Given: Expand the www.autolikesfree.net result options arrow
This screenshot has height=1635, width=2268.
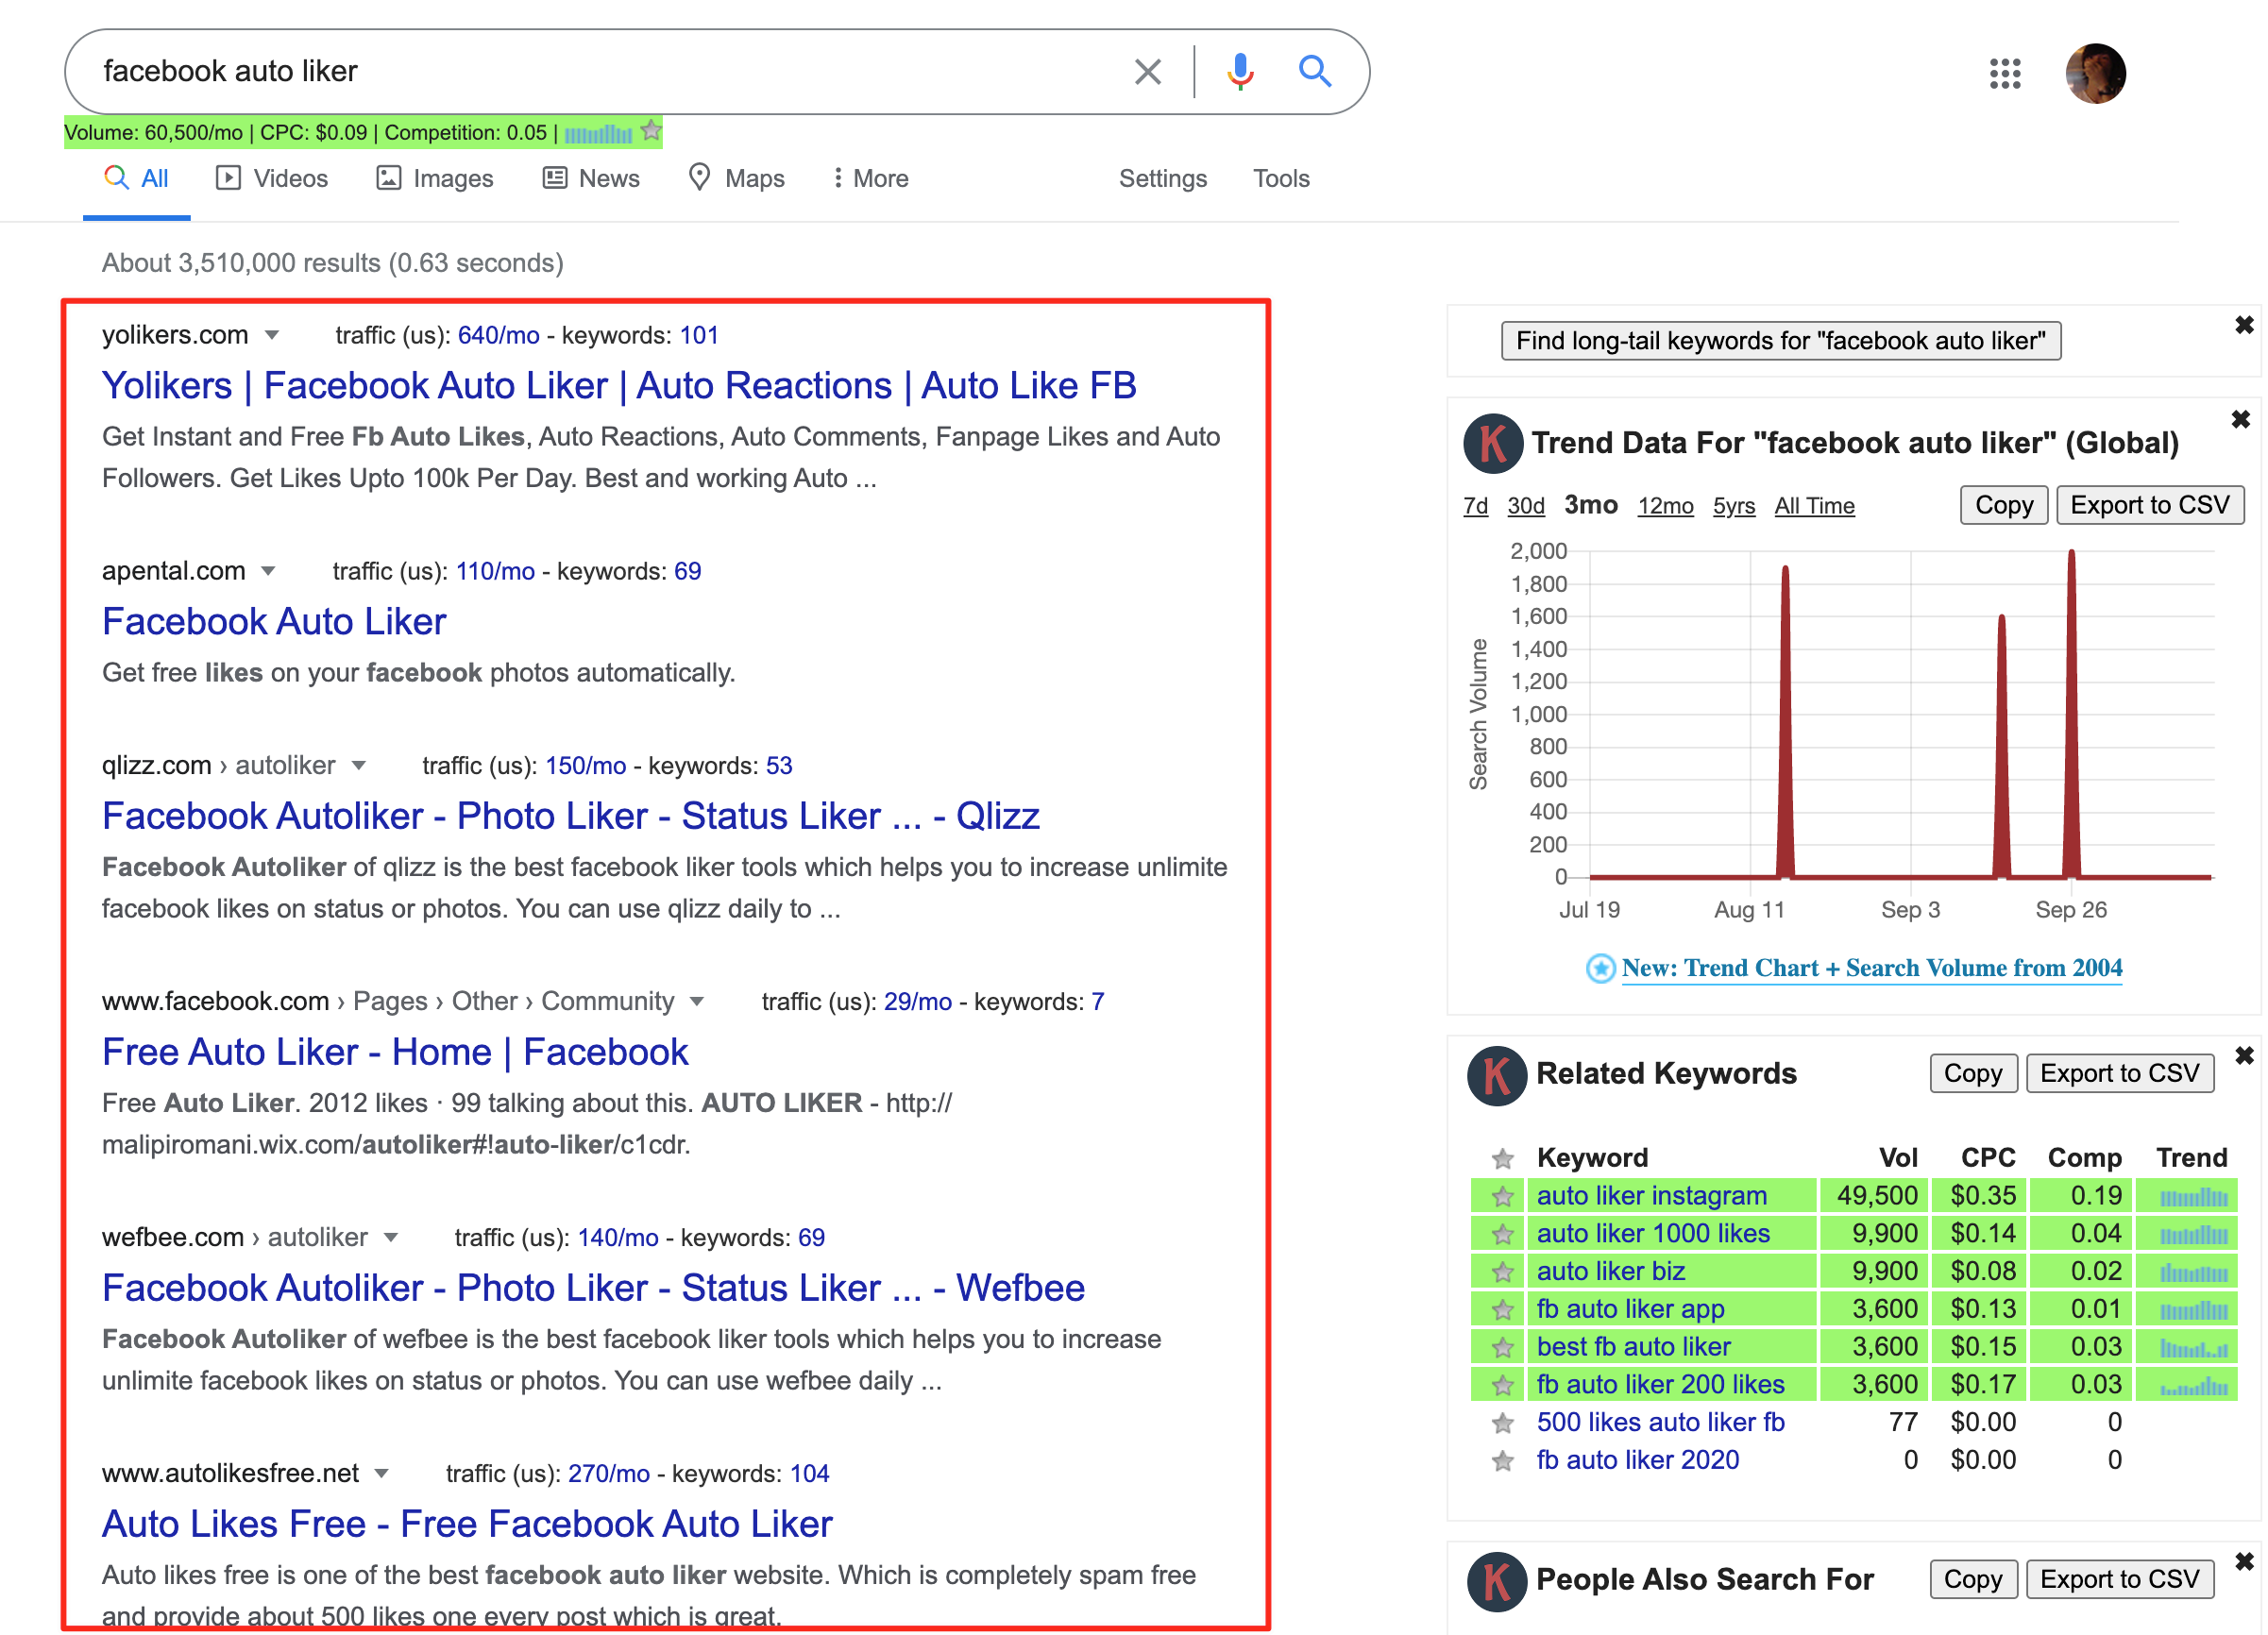Looking at the screenshot, I should (x=381, y=1474).
